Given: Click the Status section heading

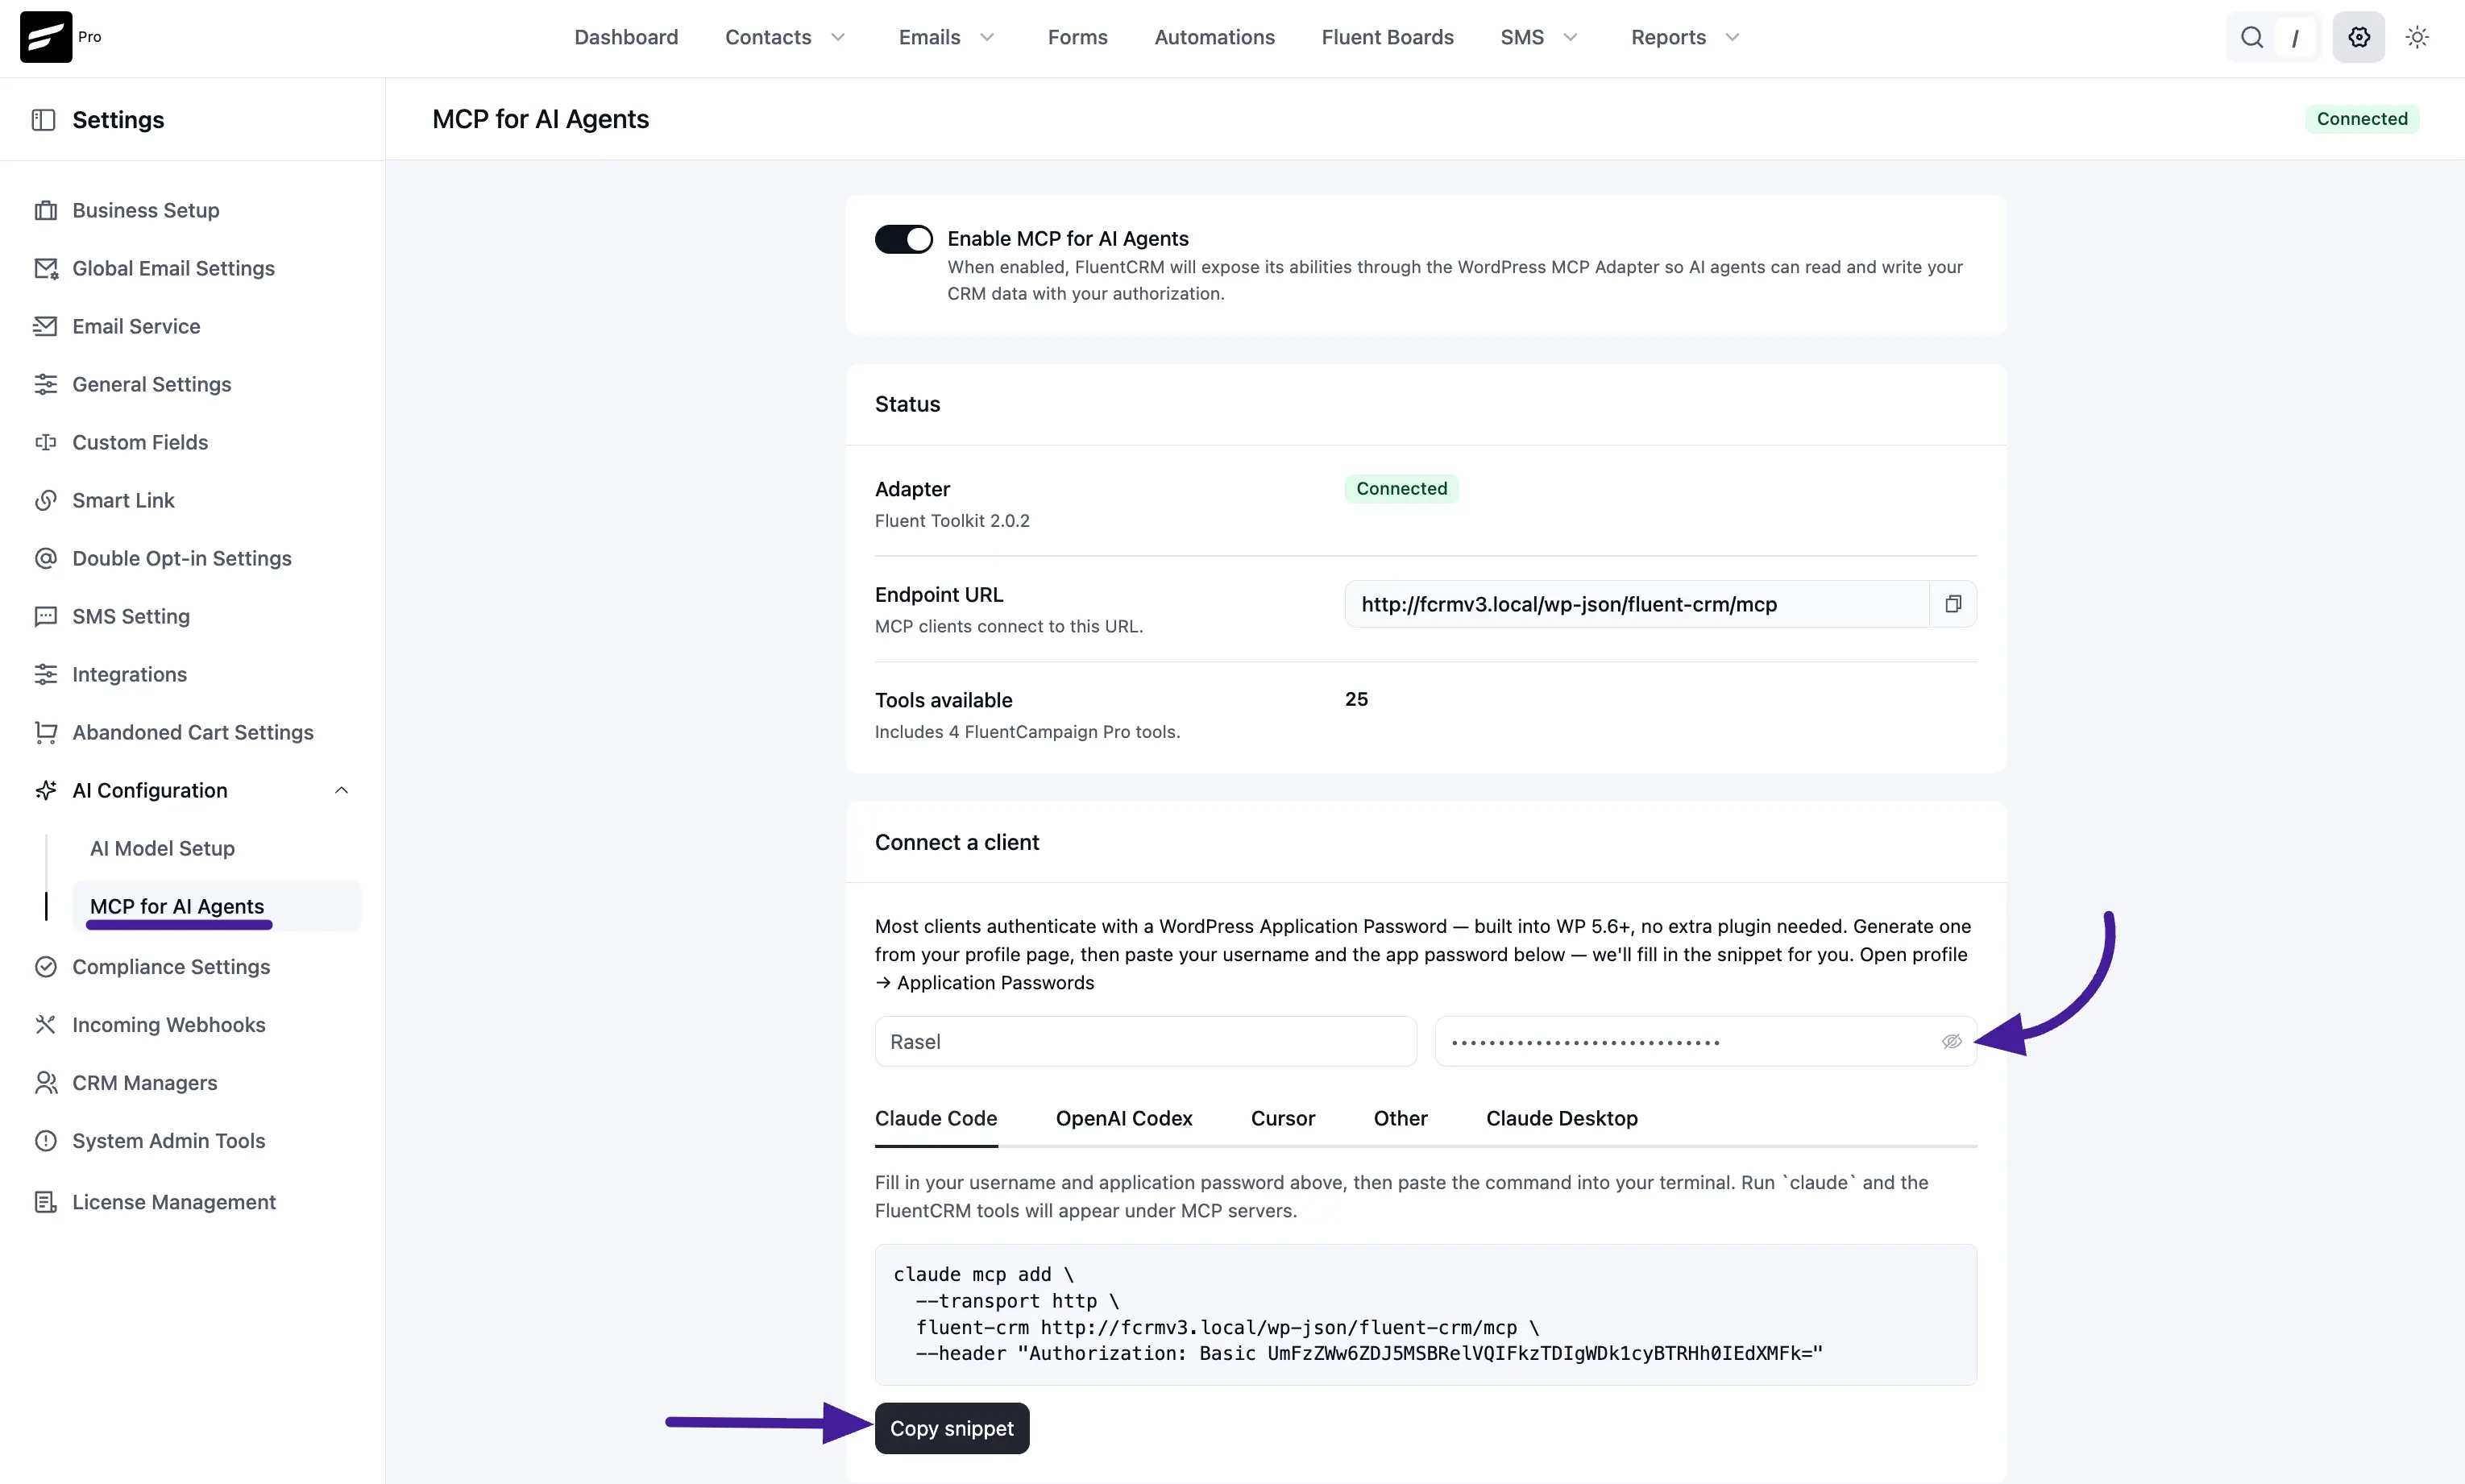Looking at the screenshot, I should tap(907, 404).
